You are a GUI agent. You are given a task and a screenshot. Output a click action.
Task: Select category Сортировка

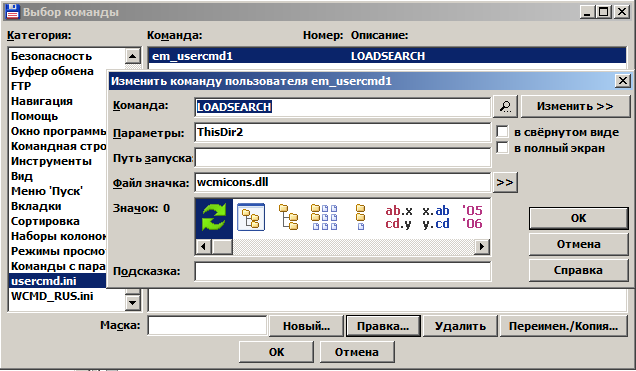click(58, 221)
